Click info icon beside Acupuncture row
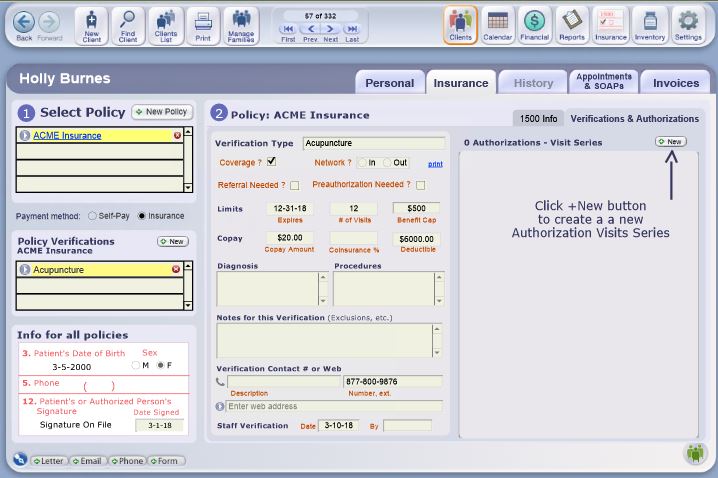 (25, 270)
